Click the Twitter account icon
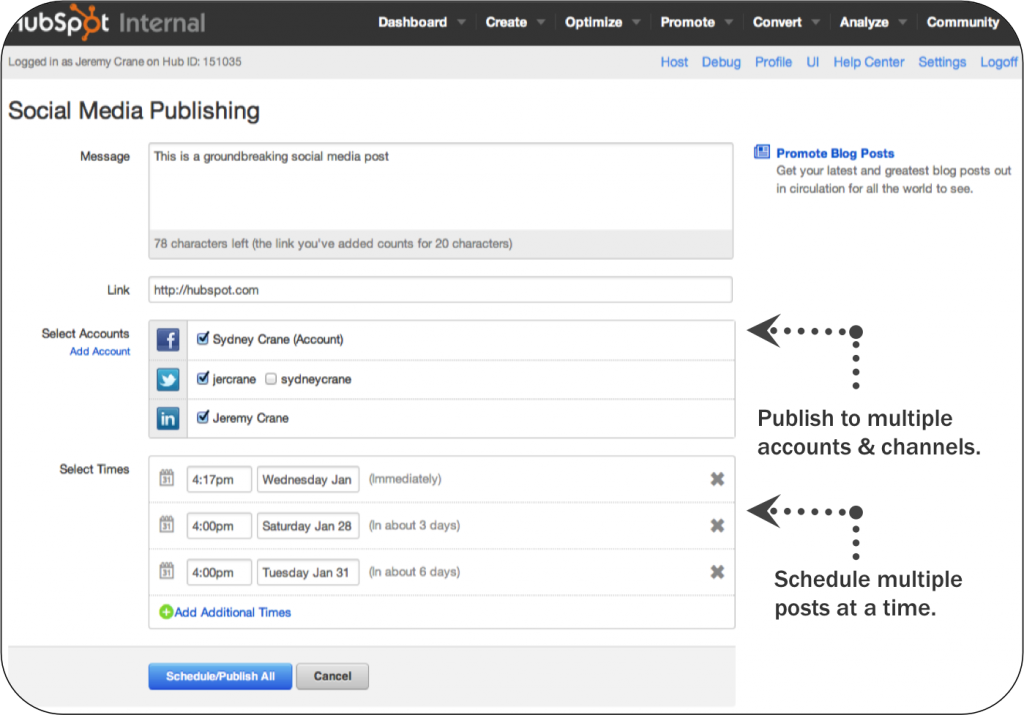1024x715 pixels. tap(168, 379)
